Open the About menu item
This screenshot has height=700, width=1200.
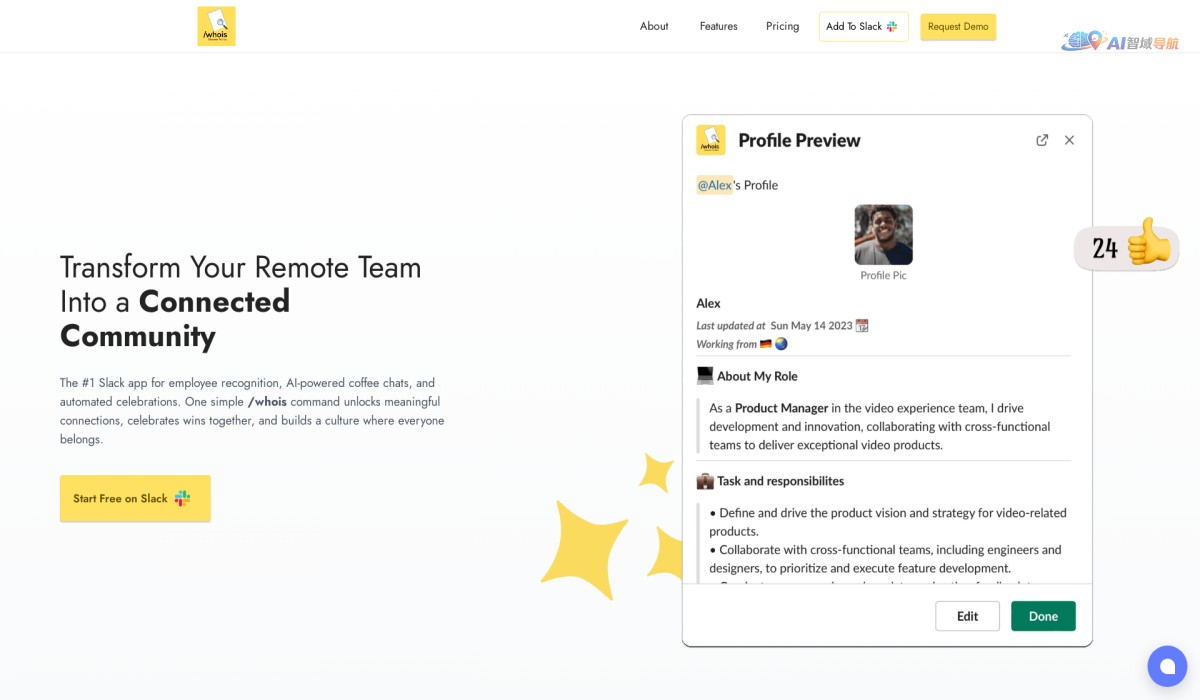[654, 27]
